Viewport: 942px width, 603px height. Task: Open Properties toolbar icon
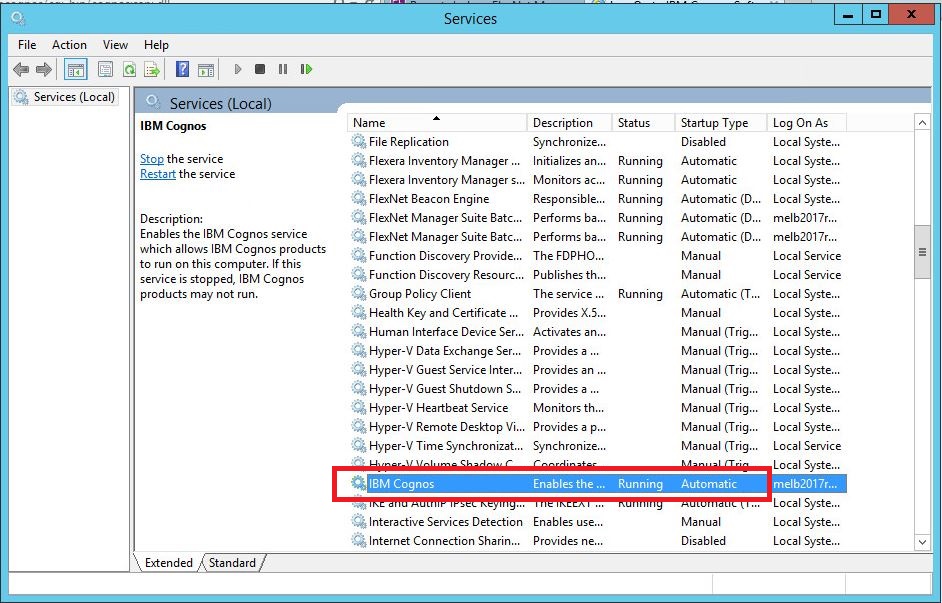tap(105, 70)
